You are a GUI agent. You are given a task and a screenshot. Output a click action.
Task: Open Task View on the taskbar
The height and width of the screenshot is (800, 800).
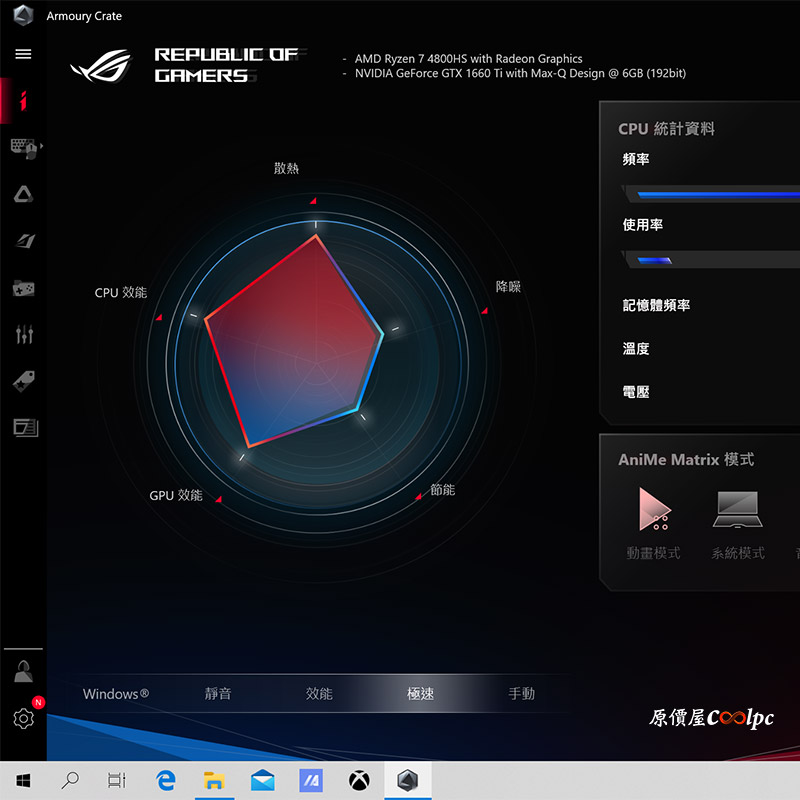click(117, 780)
